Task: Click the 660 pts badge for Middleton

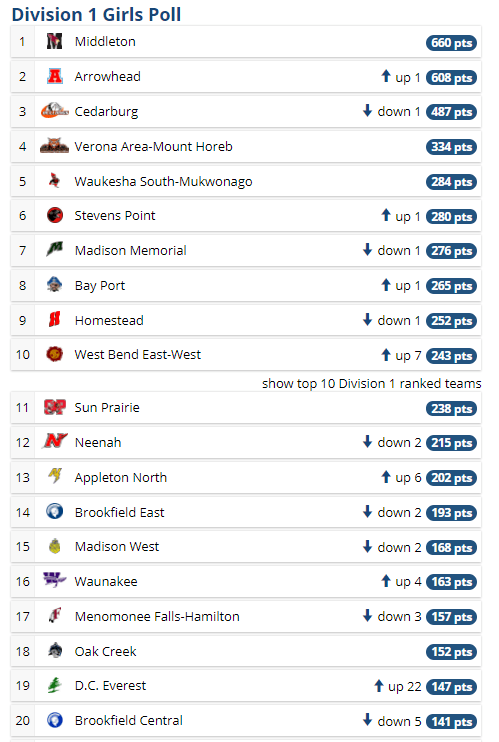Action: (x=451, y=43)
